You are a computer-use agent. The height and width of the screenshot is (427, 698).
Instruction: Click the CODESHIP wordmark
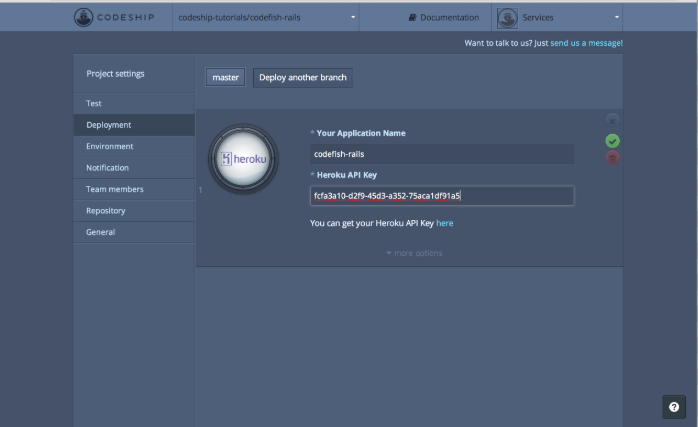pyautogui.click(x=126, y=17)
